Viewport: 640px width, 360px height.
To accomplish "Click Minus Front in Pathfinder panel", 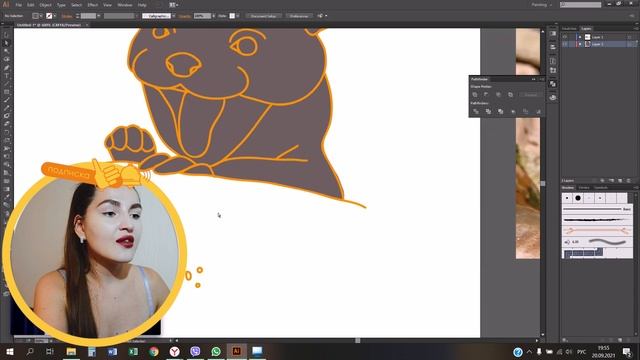I will tap(486, 95).
